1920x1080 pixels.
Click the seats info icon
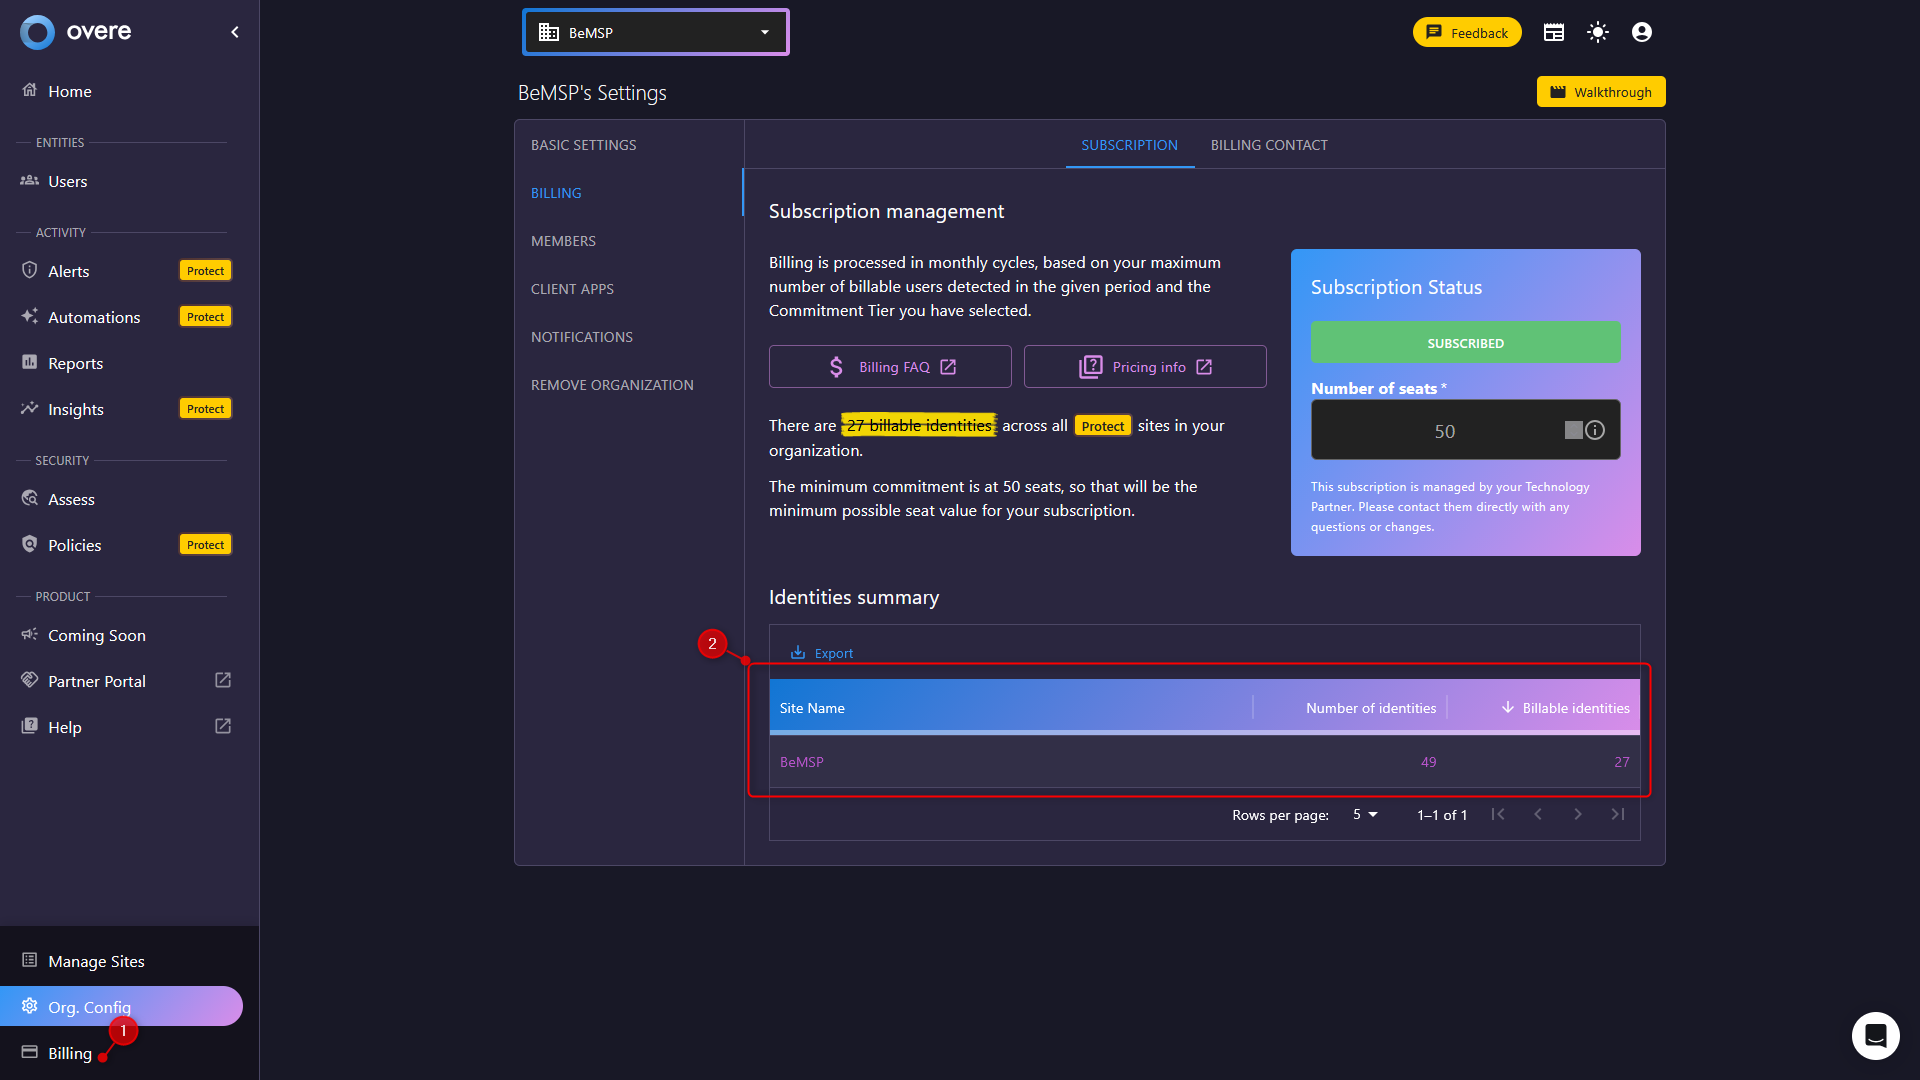(x=1595, y=430)
